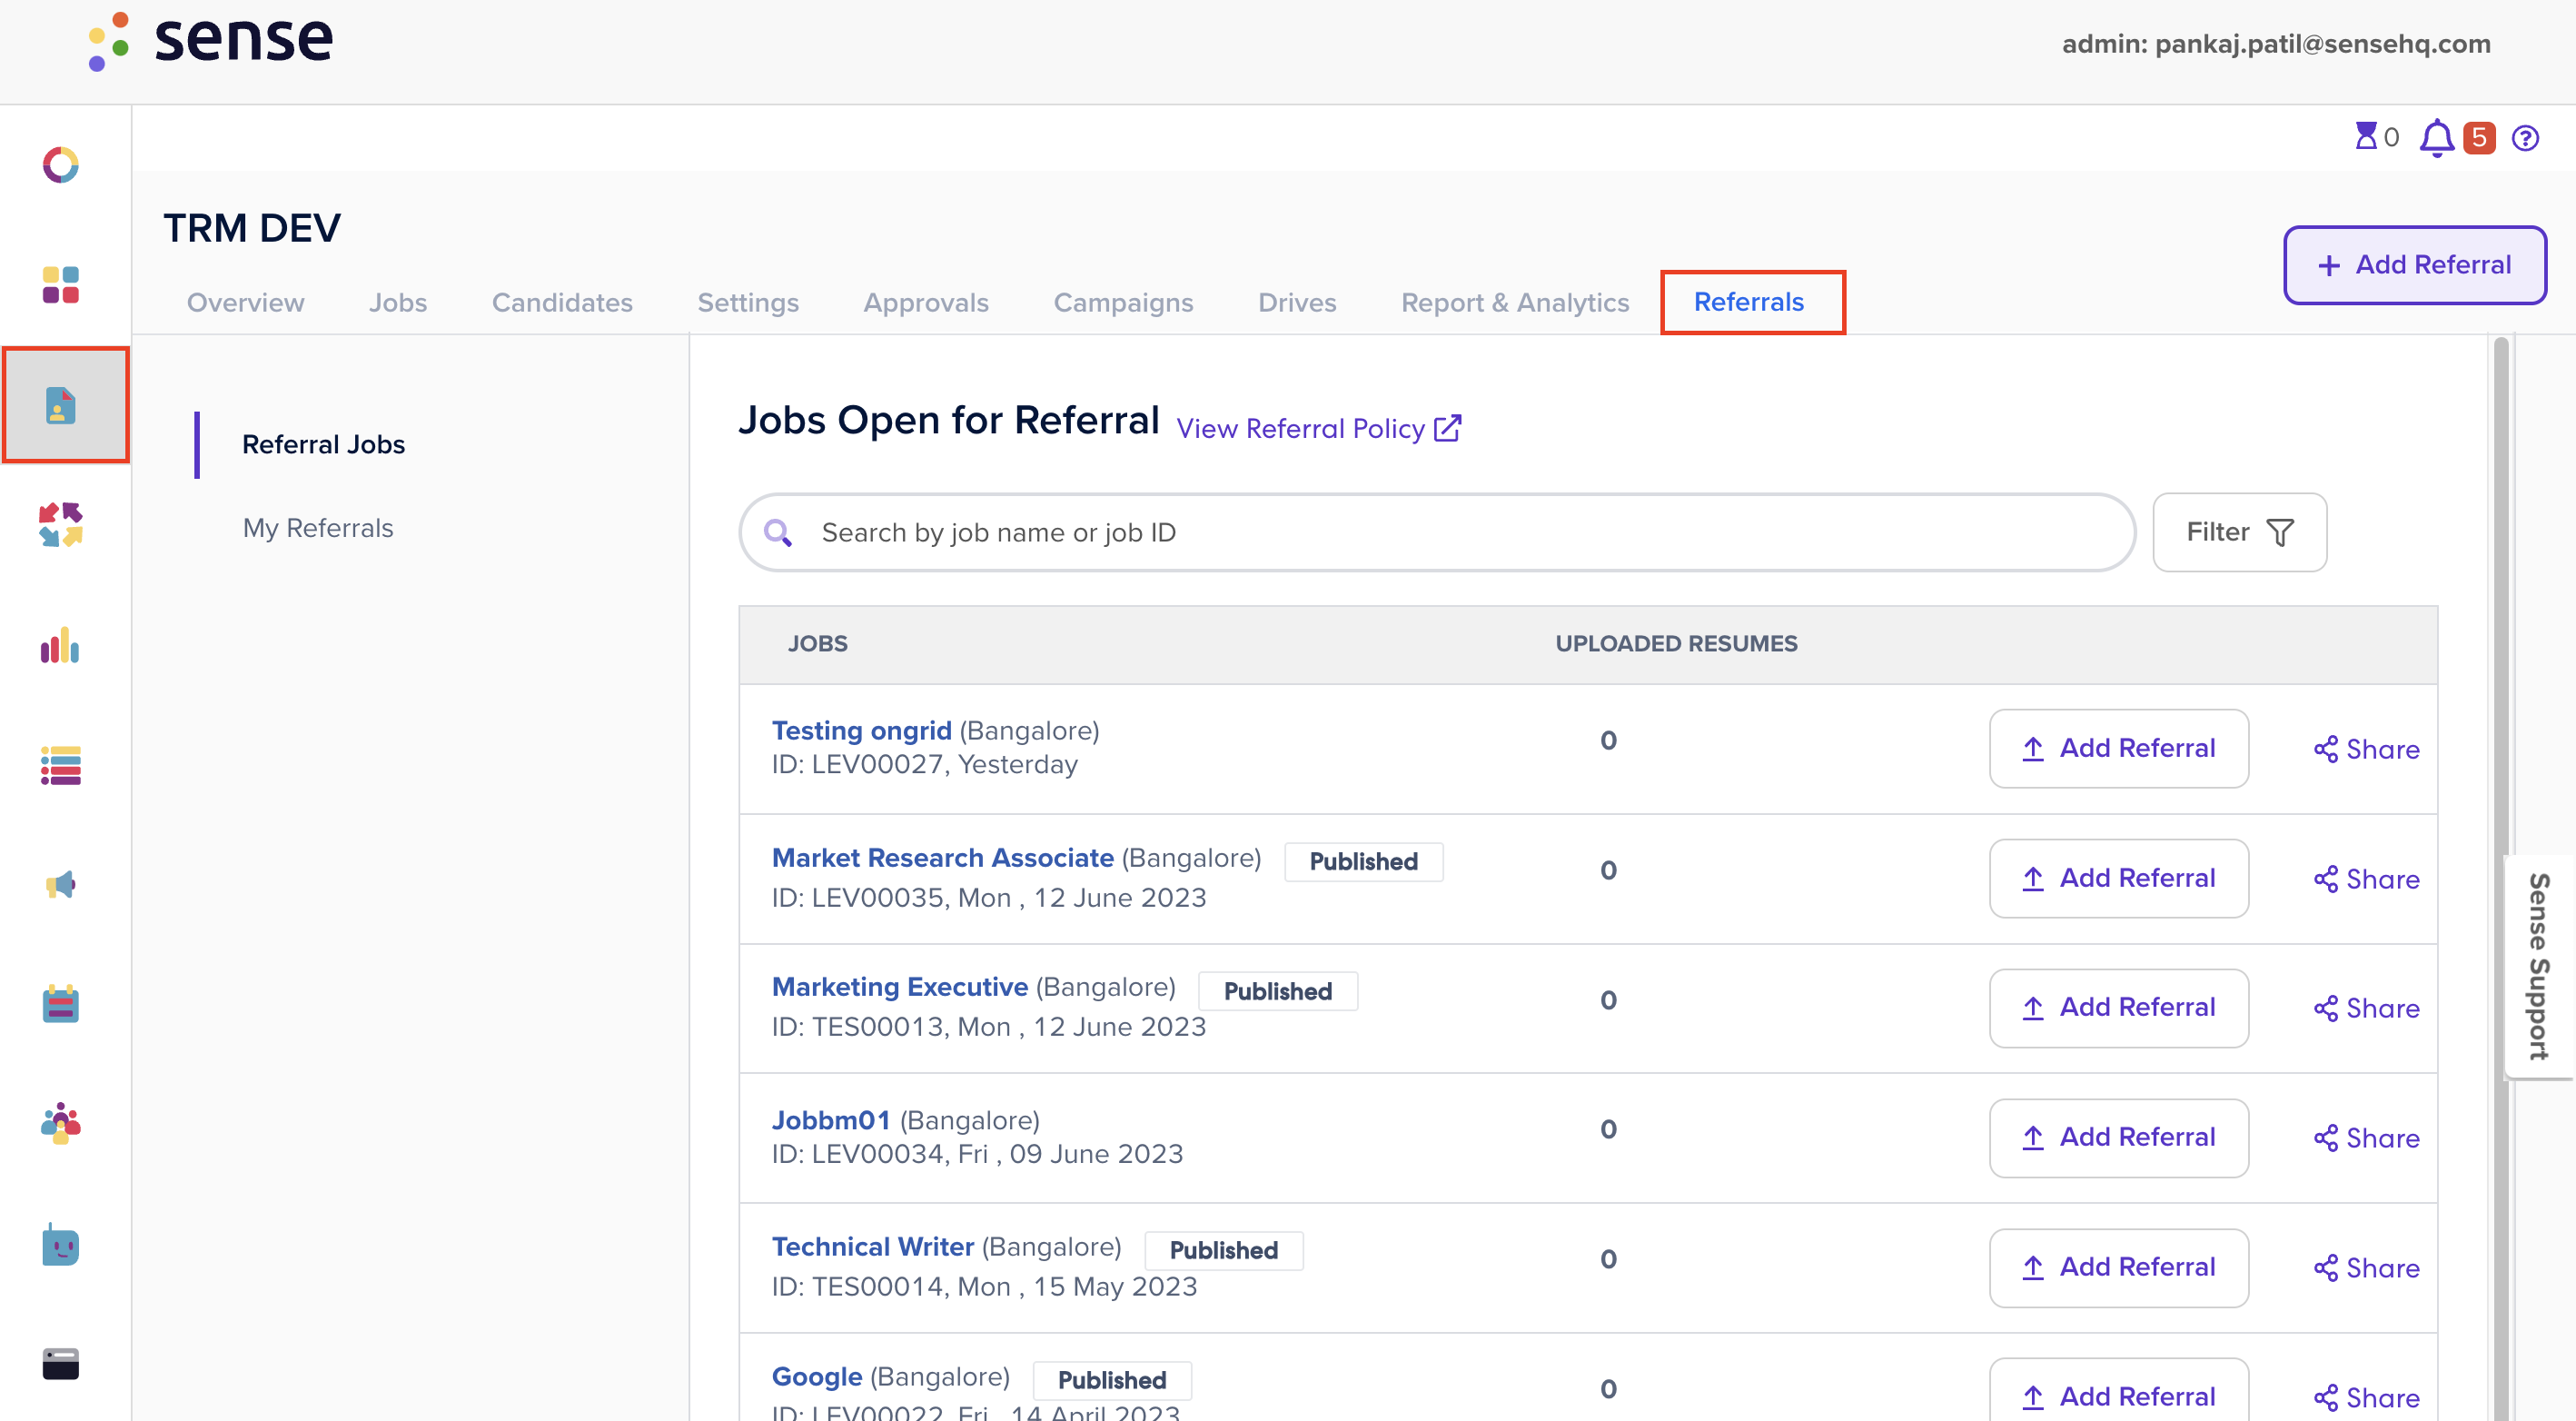The height and width of the screenshot is (1421, 2576).
Task: Open the Jobbm01 job link
Action: [830, 1120]
